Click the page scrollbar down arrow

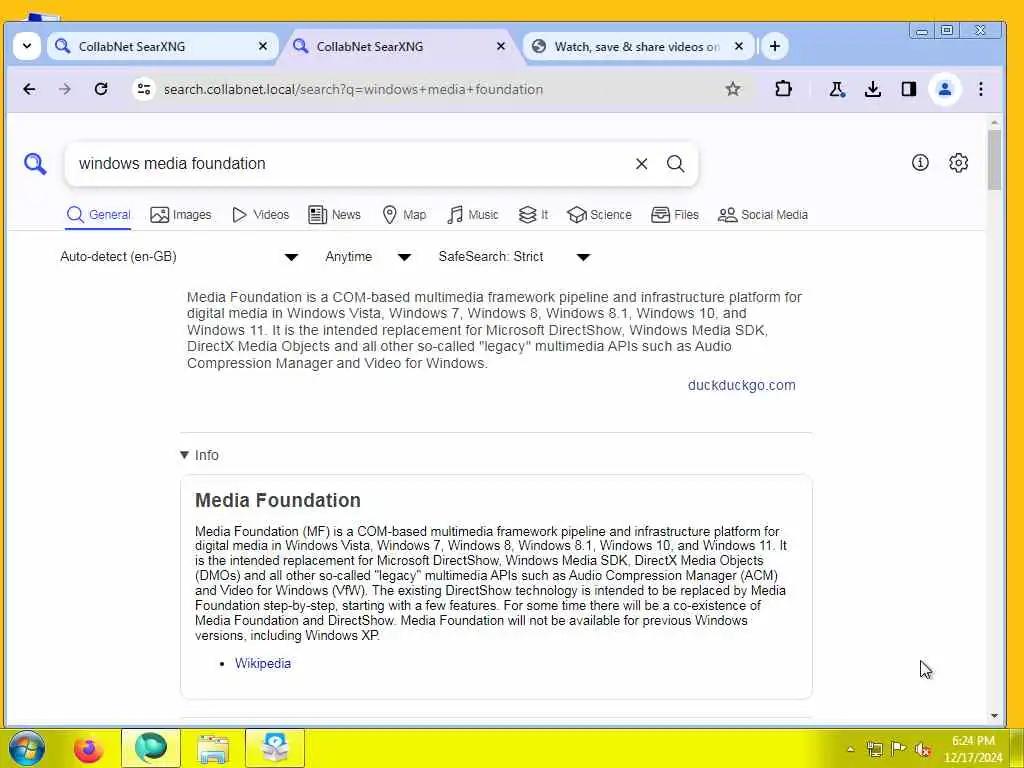point(994,716)
